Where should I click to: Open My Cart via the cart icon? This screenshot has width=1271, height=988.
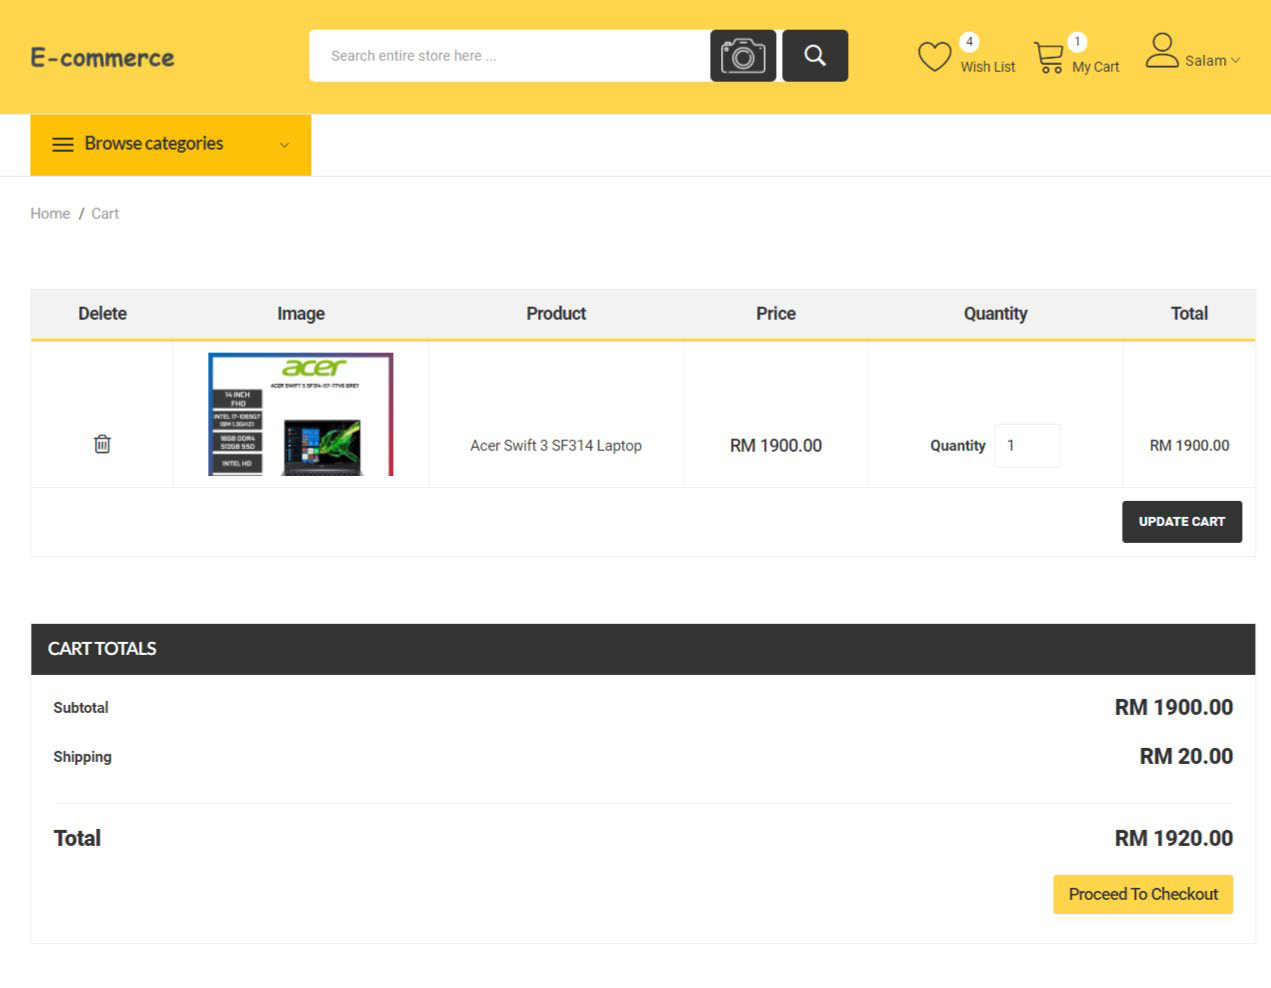(1048, 55)
